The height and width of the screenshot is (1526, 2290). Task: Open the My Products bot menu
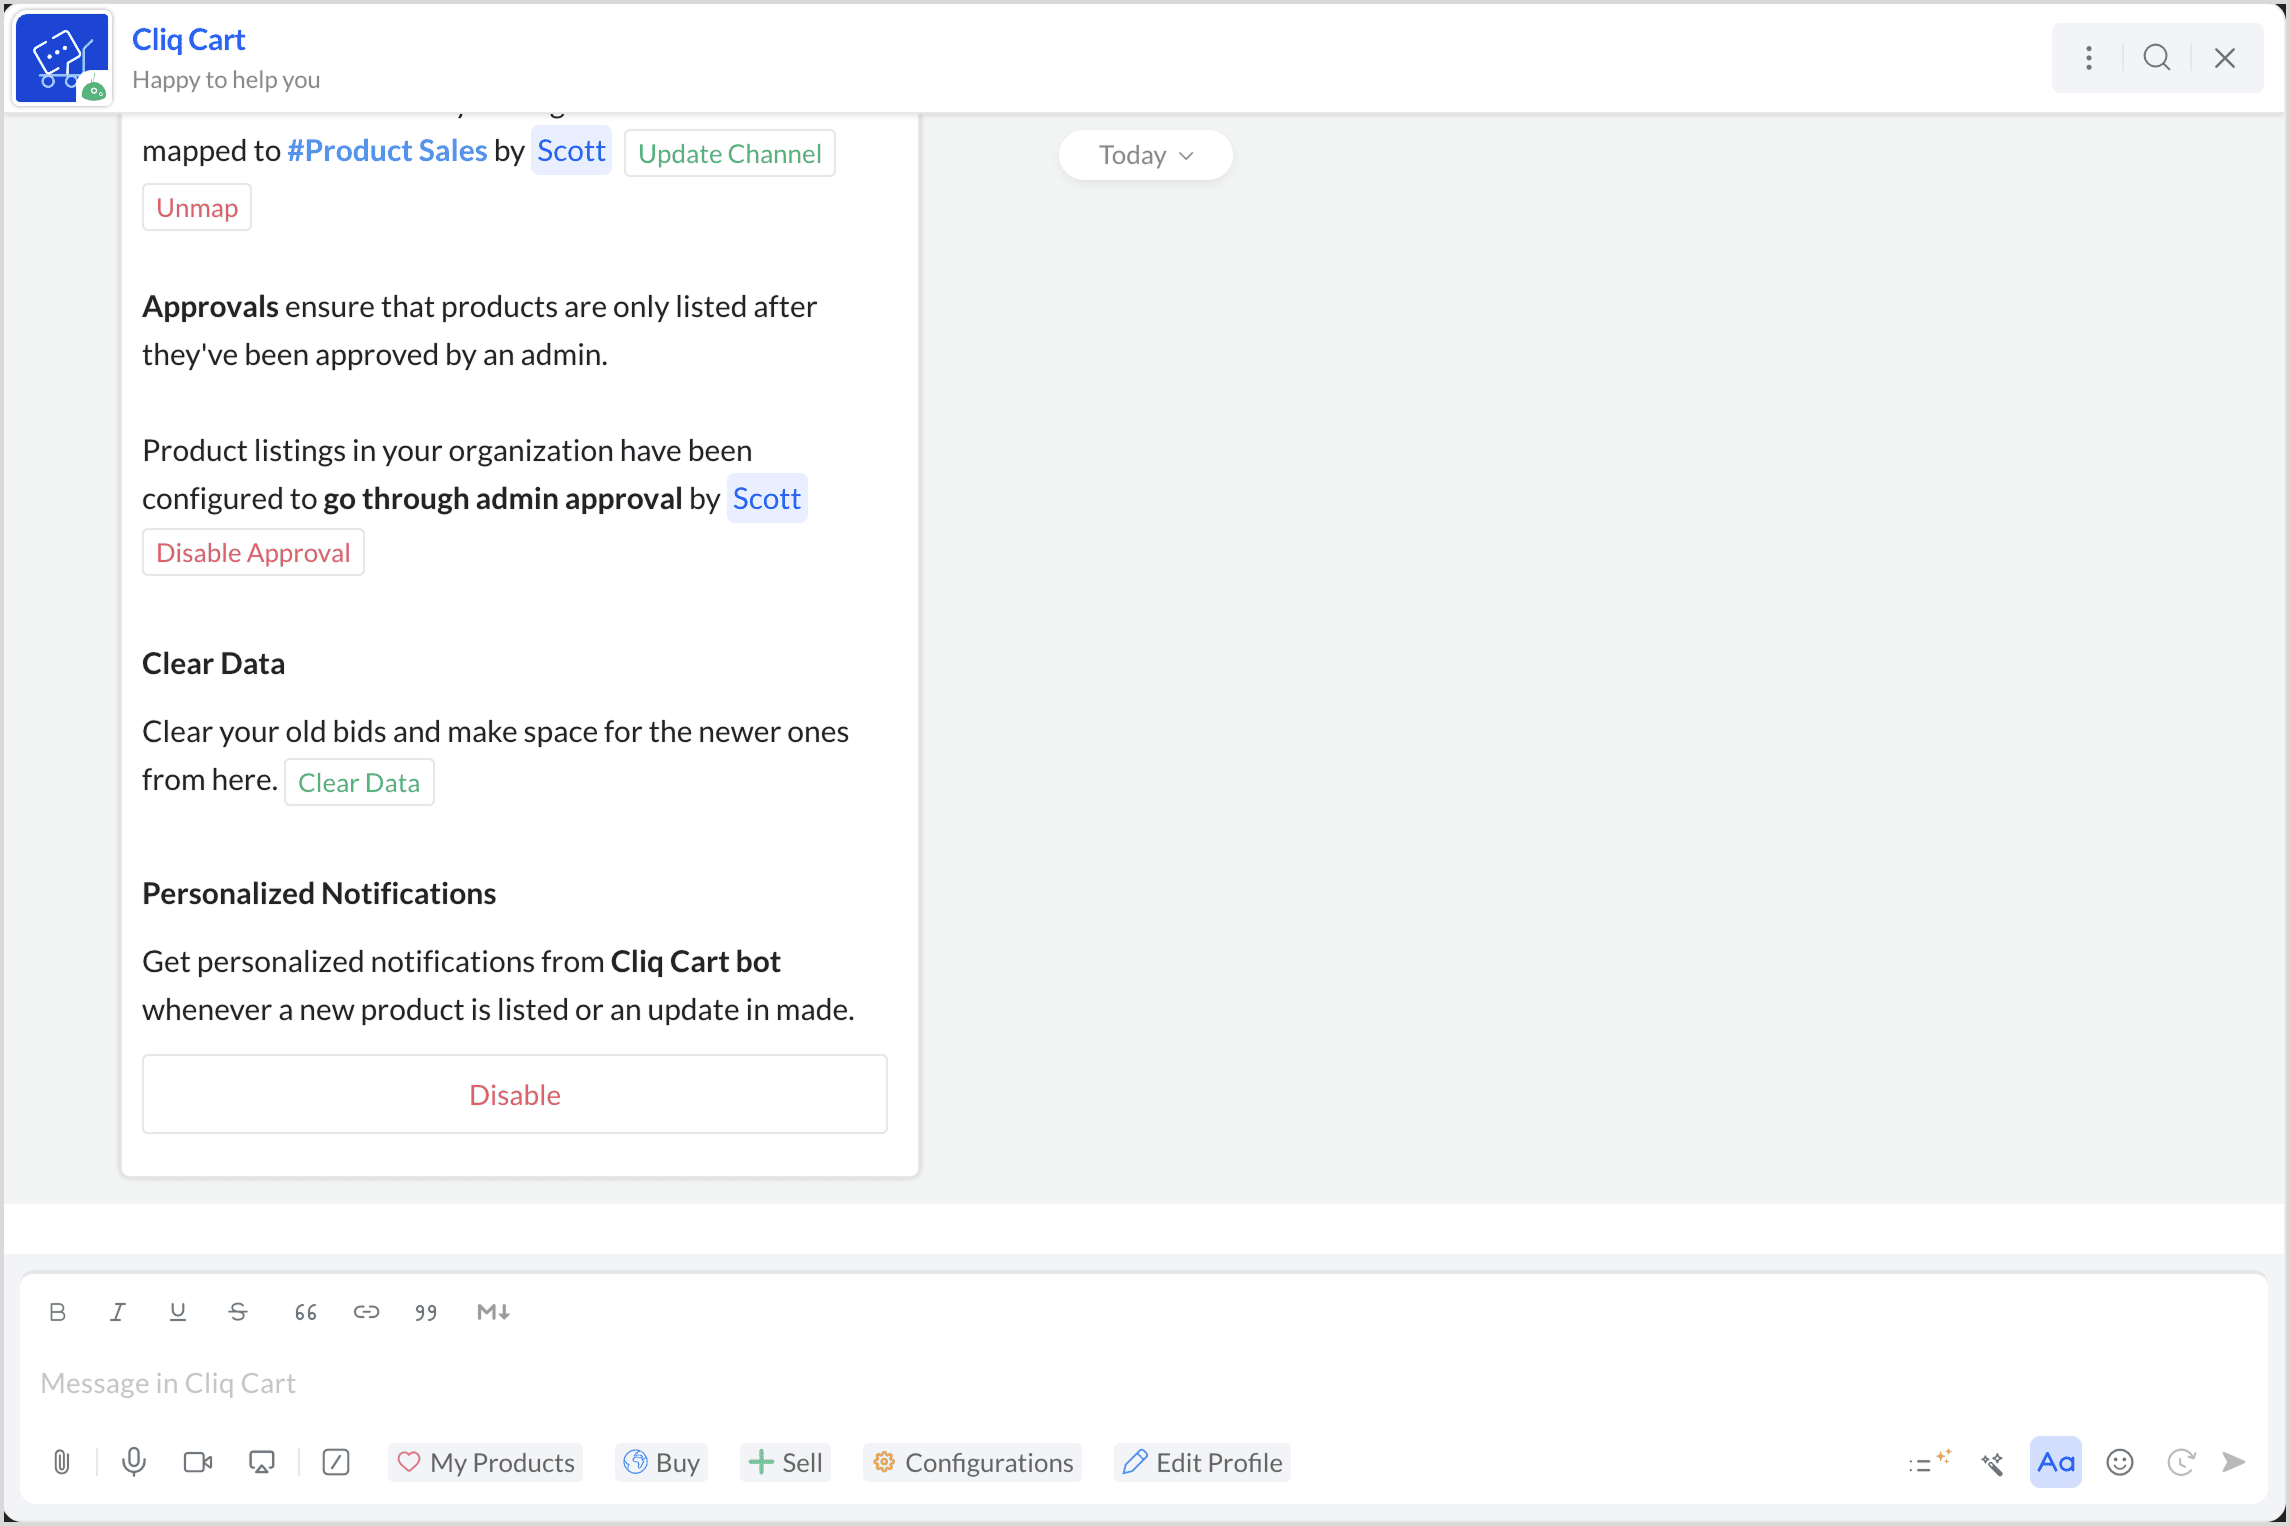[486, 1462]
